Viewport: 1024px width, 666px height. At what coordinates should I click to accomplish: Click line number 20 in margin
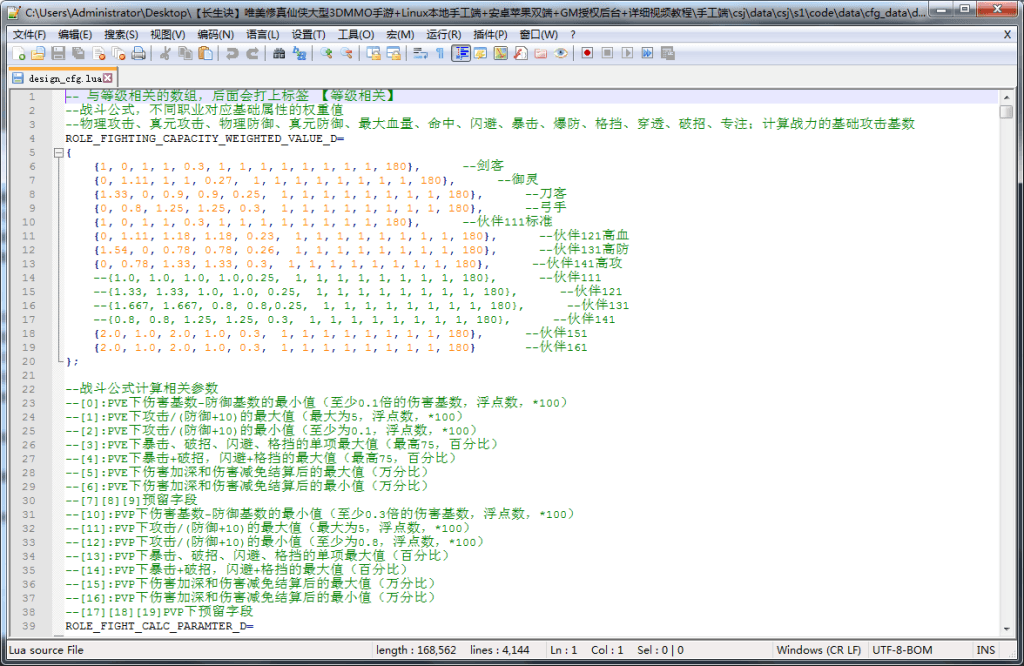pos(30,361)
